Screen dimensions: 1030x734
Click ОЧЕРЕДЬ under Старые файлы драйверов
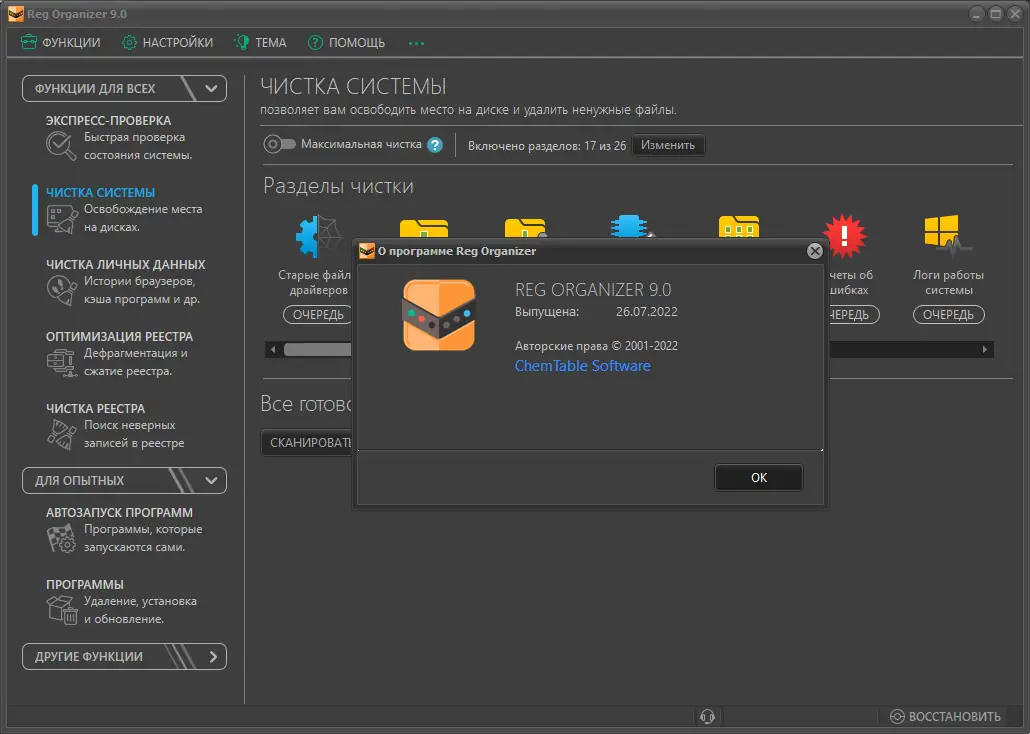click(318, 315)
